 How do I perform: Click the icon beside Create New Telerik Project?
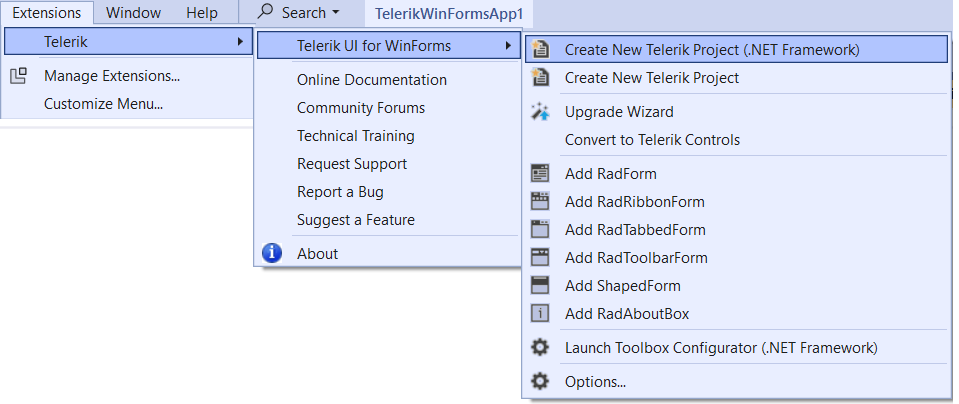540,78
